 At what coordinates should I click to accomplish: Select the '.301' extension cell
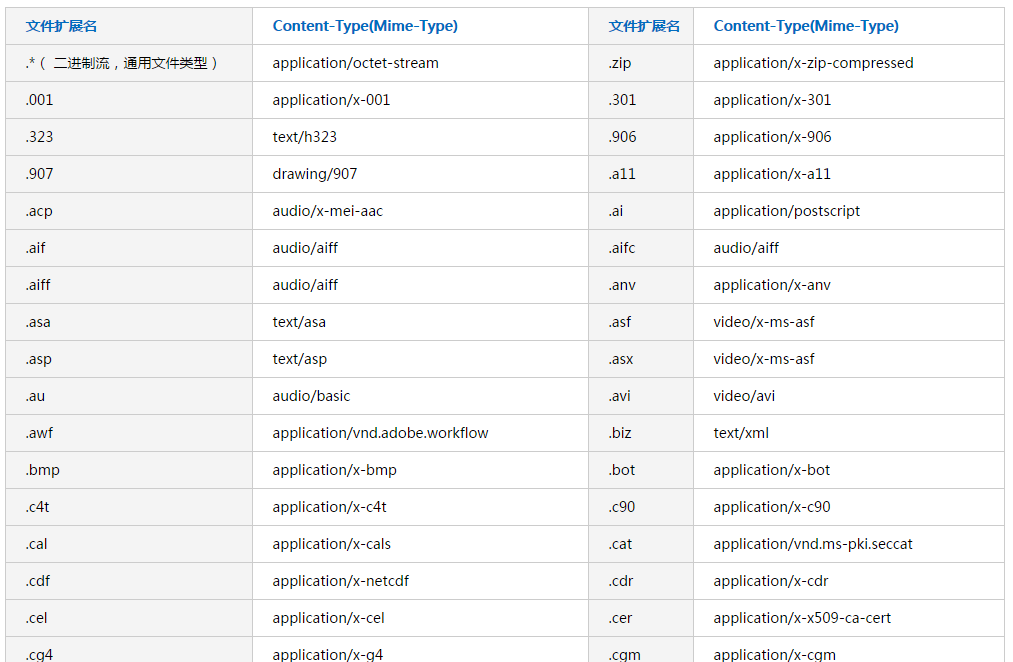(641, 100)
